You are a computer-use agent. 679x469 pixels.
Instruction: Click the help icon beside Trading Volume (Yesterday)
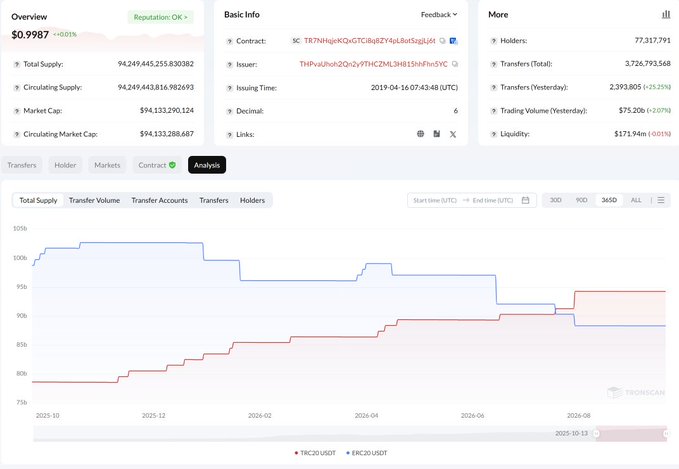[494, 111]
